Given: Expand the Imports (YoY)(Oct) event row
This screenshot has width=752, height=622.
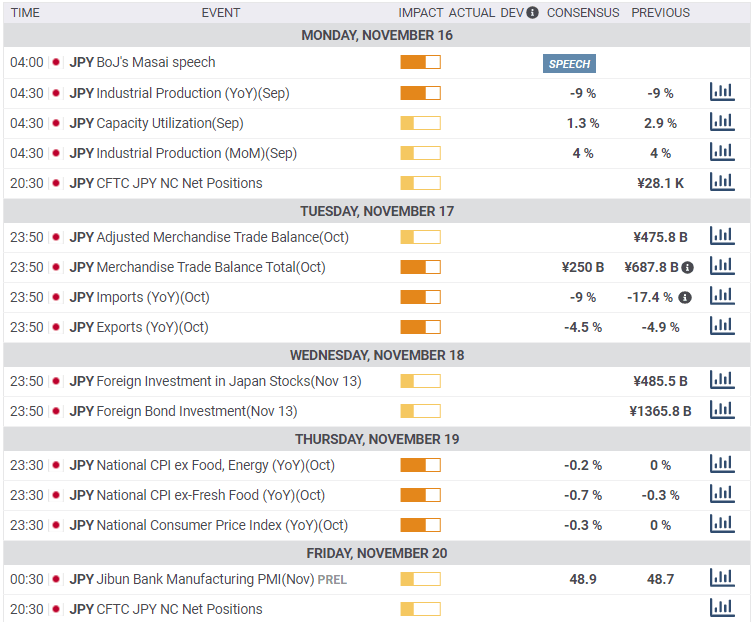Looking at the screenshot, I should tap(153, 297).
